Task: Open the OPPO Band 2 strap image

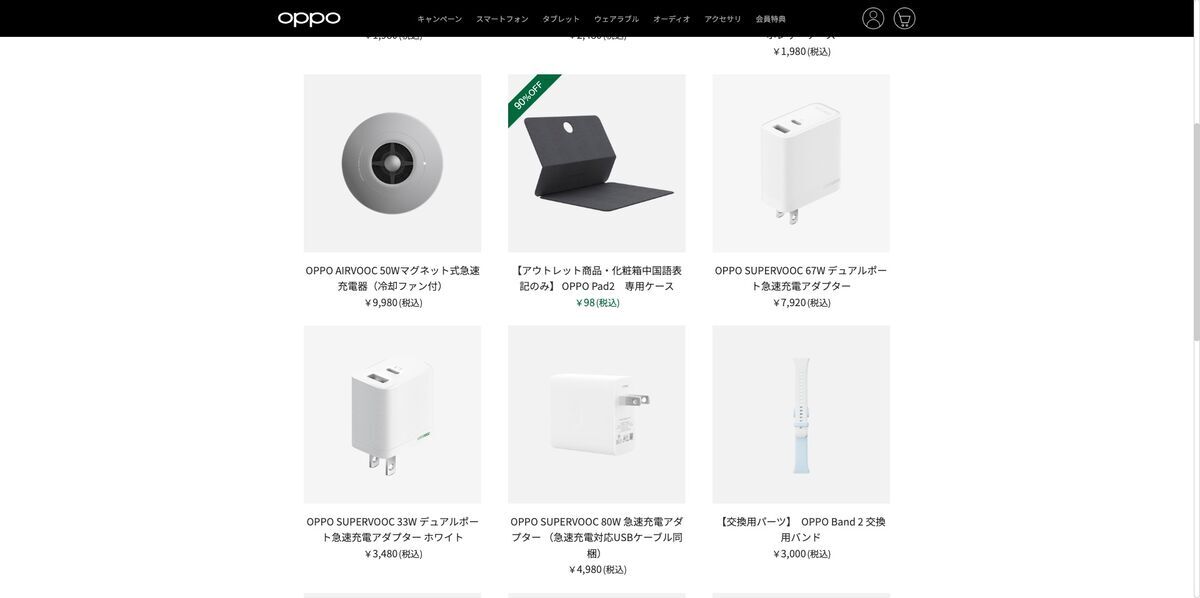Action: (801, 414)
